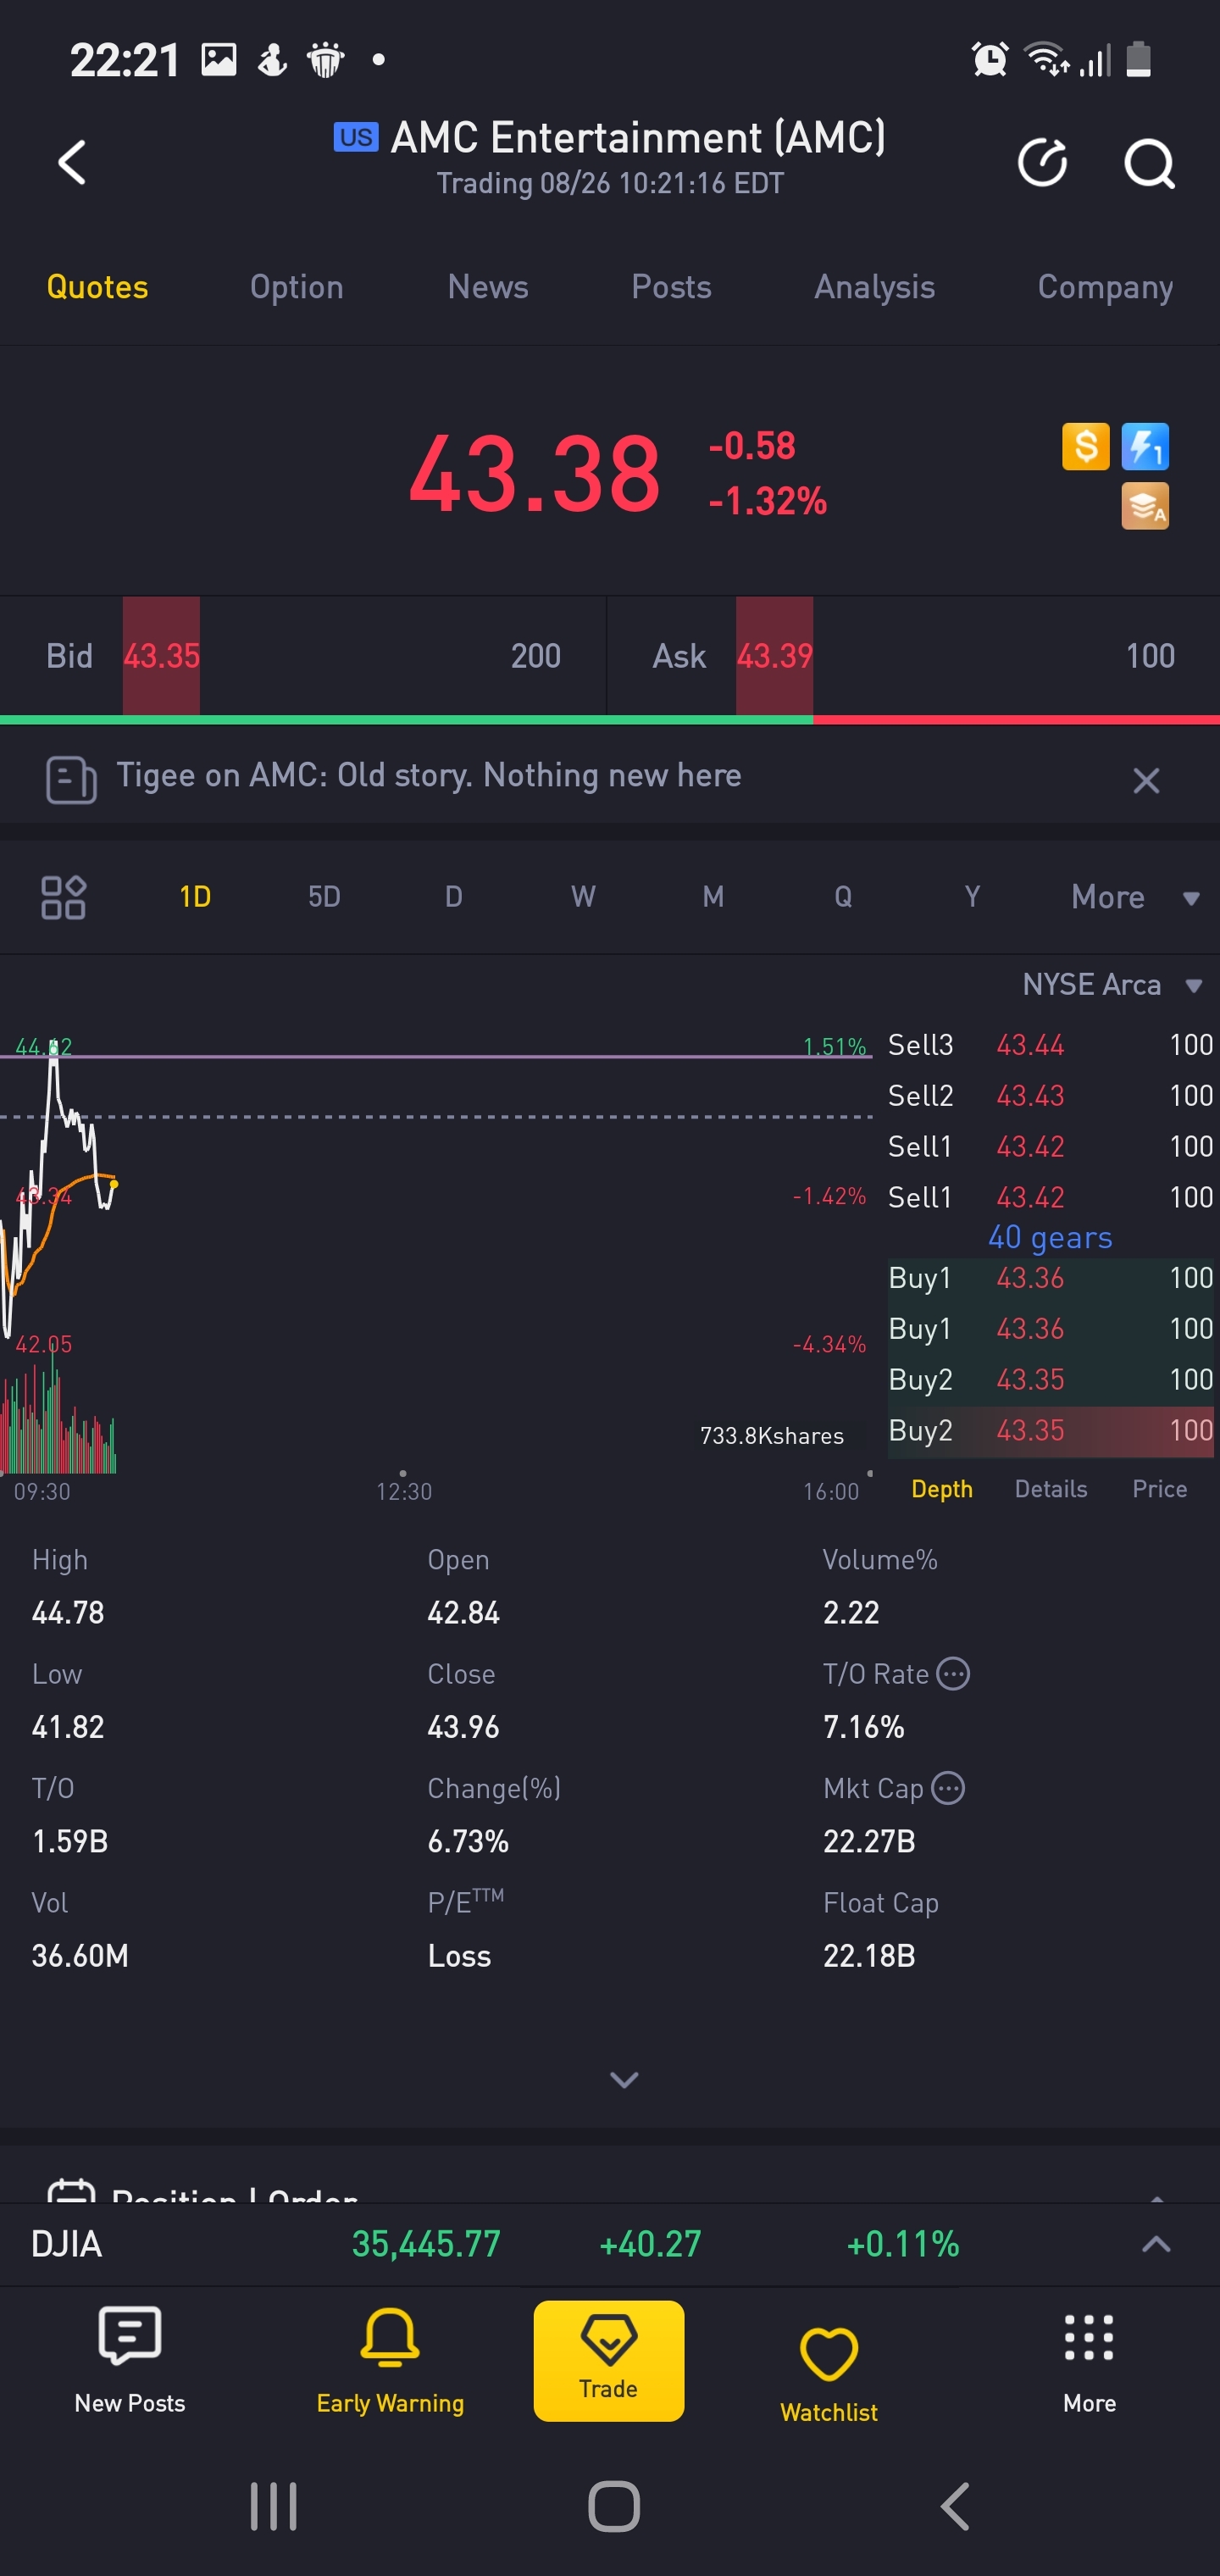Select the Depth order book tab
Screen dimensions: 1220x2576
pos(942,1489)
